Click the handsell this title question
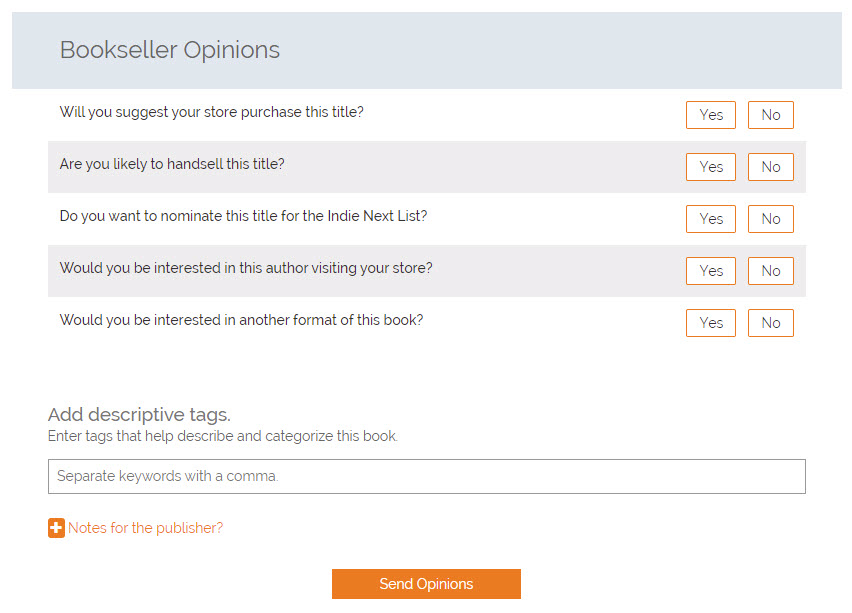Screen dimensions: 852x613 [172, 164]
